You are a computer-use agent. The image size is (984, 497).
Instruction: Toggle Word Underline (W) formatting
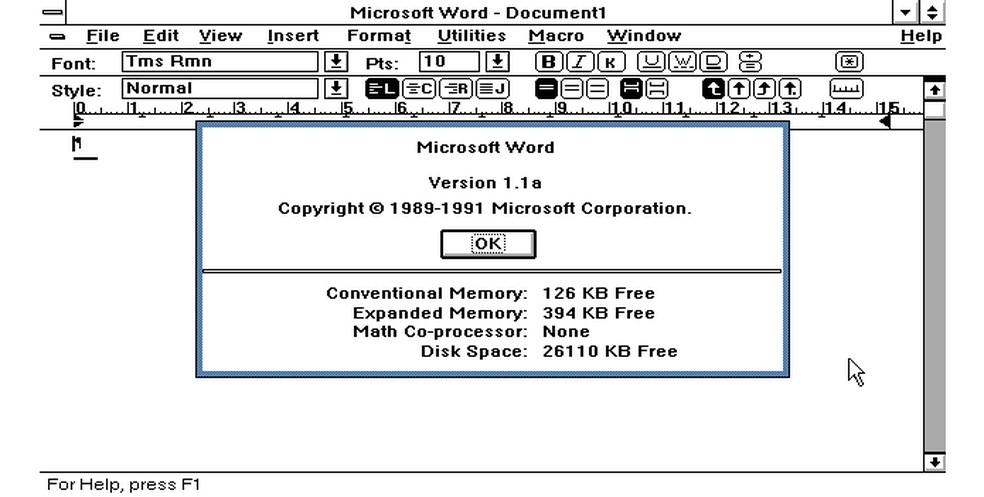683,61
